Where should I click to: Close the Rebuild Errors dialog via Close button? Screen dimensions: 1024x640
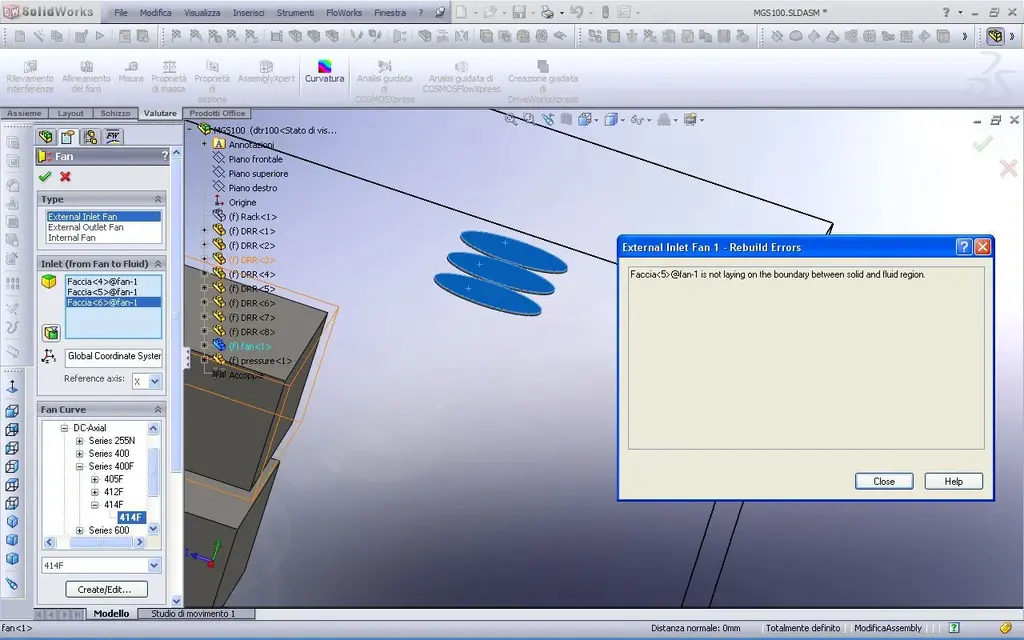click(884, 481)
